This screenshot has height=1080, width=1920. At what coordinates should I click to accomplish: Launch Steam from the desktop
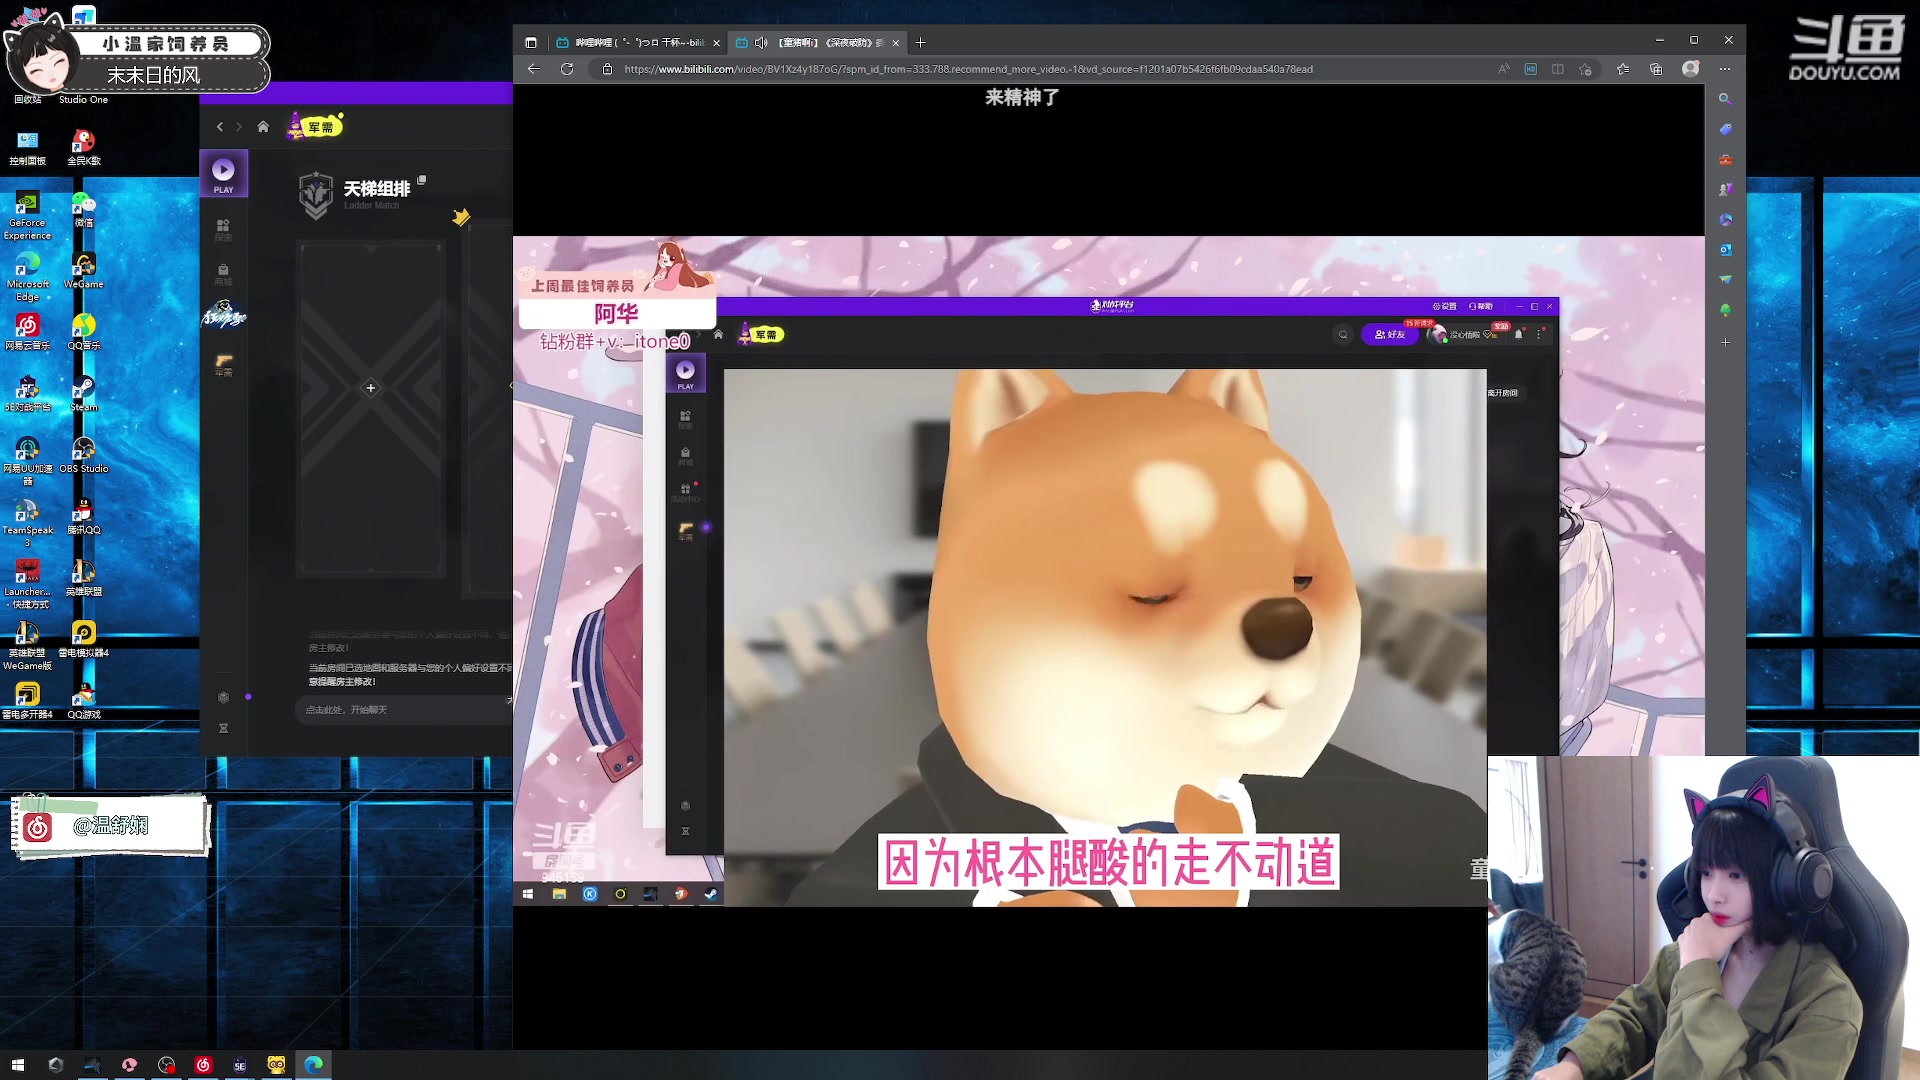pos(84,394)
